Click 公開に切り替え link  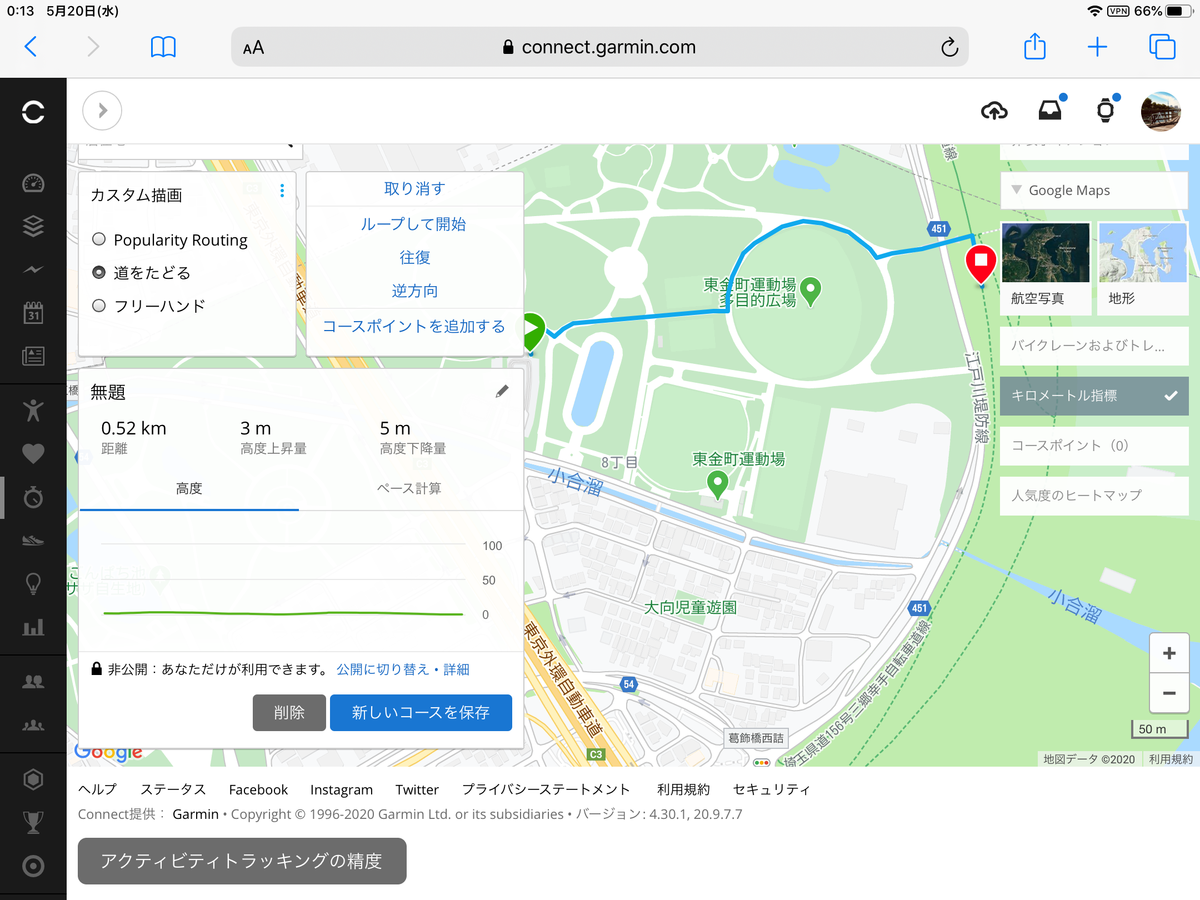(385, 669)
